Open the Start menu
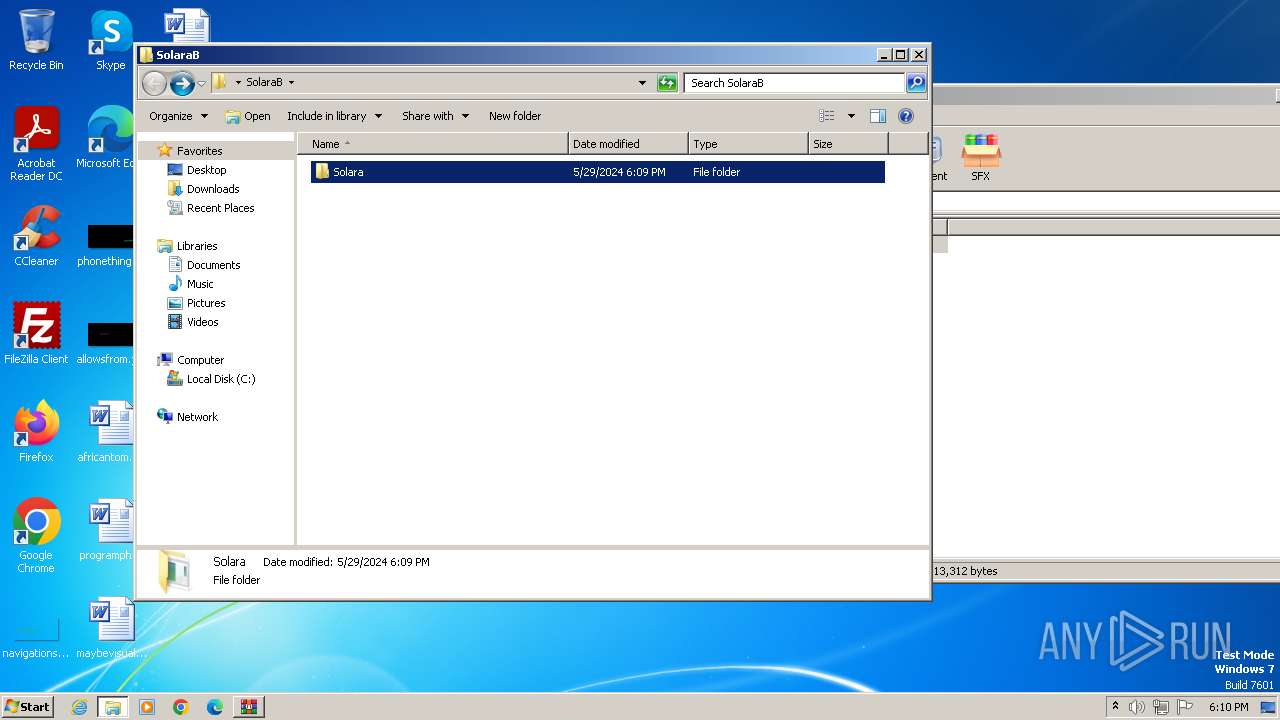 28,706
